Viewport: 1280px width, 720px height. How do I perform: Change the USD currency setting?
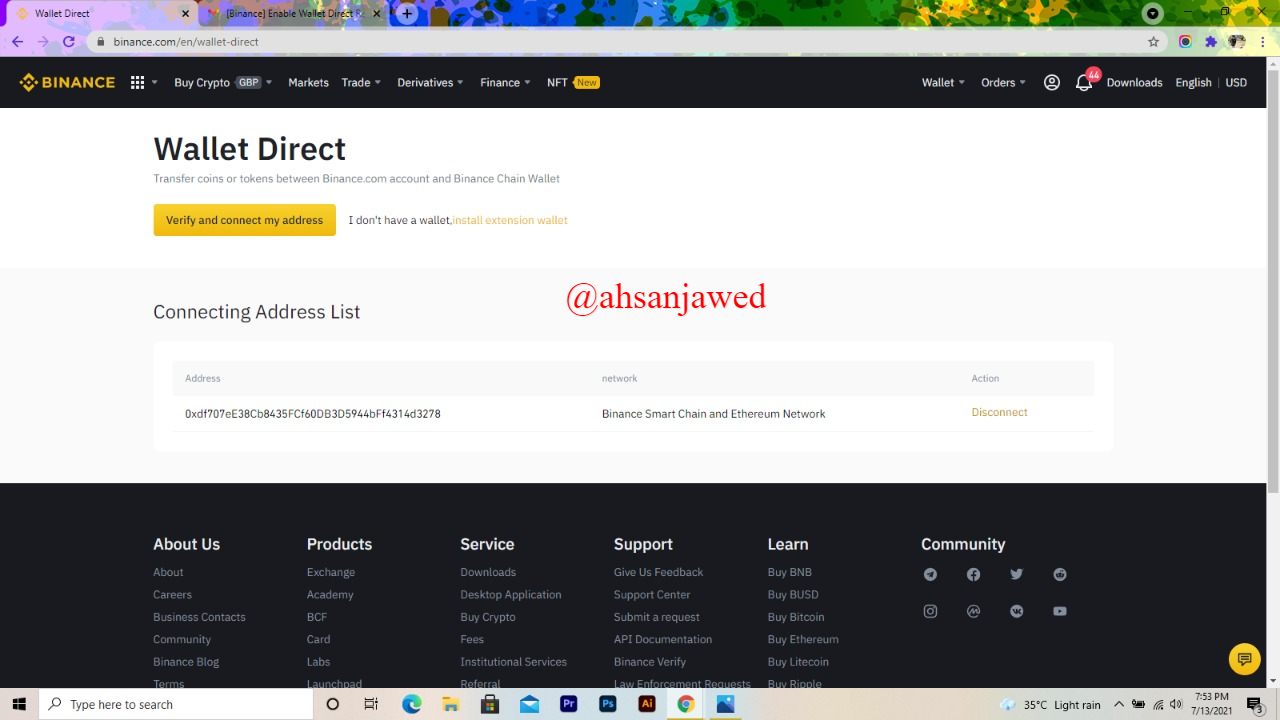click(1236, 82)
